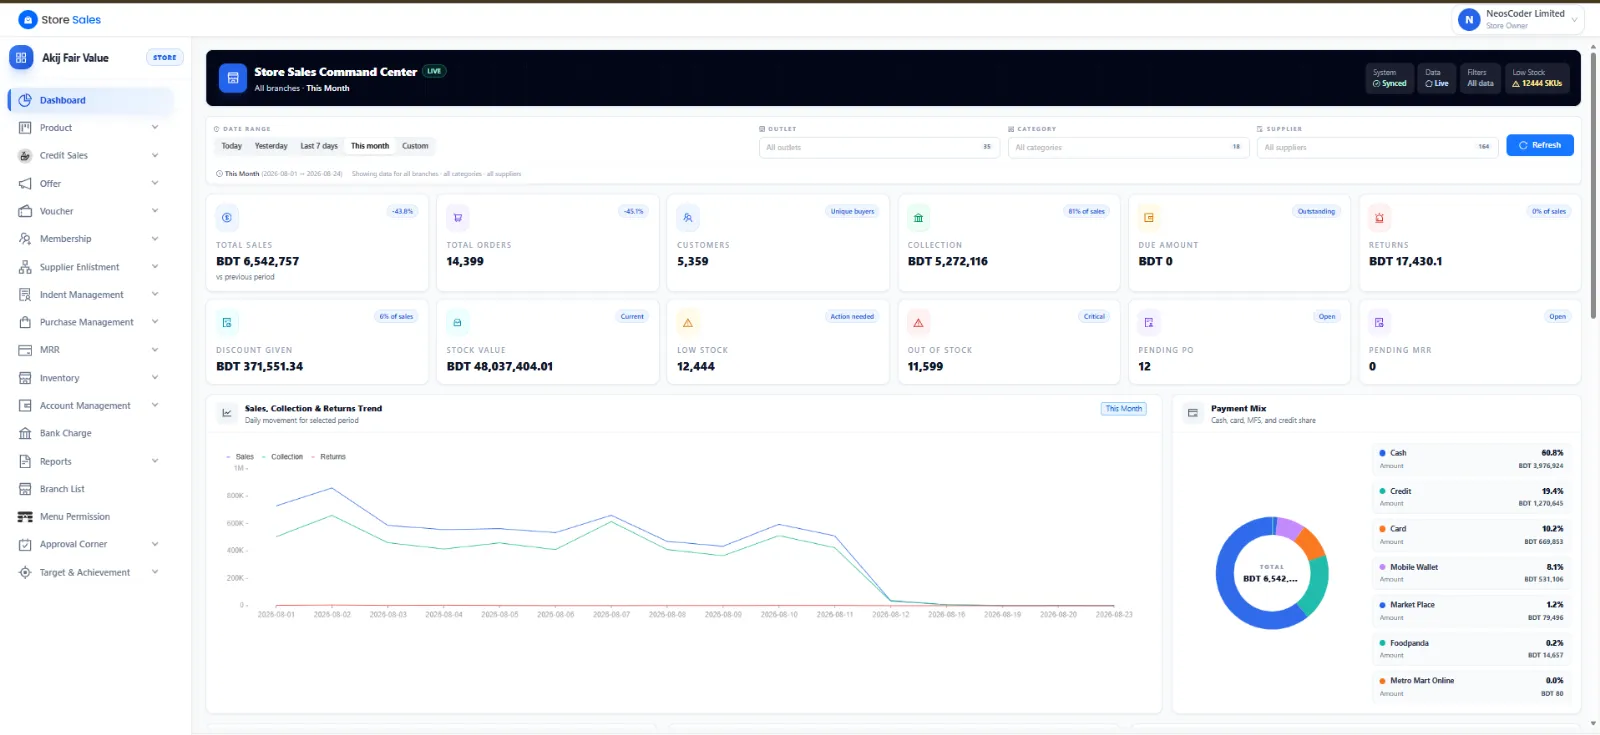1600x735 pixels.
Task: Click the Offer megaphone icon
Action: pyautogui.click(x=25, y=184)
